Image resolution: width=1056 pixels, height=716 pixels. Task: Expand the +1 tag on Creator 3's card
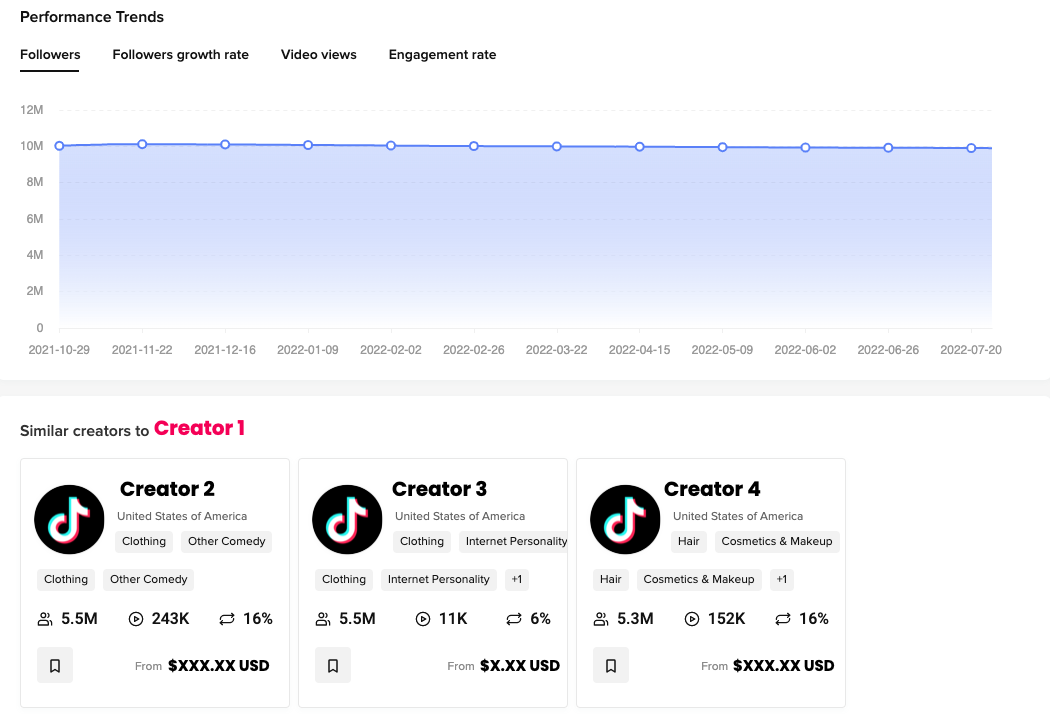[x=516, y=580]
